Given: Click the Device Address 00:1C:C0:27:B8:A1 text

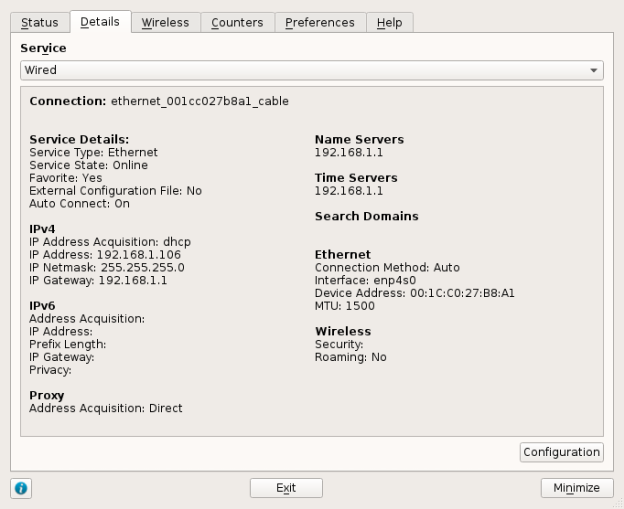Looking at the screenshot, I should click(413, 293).
